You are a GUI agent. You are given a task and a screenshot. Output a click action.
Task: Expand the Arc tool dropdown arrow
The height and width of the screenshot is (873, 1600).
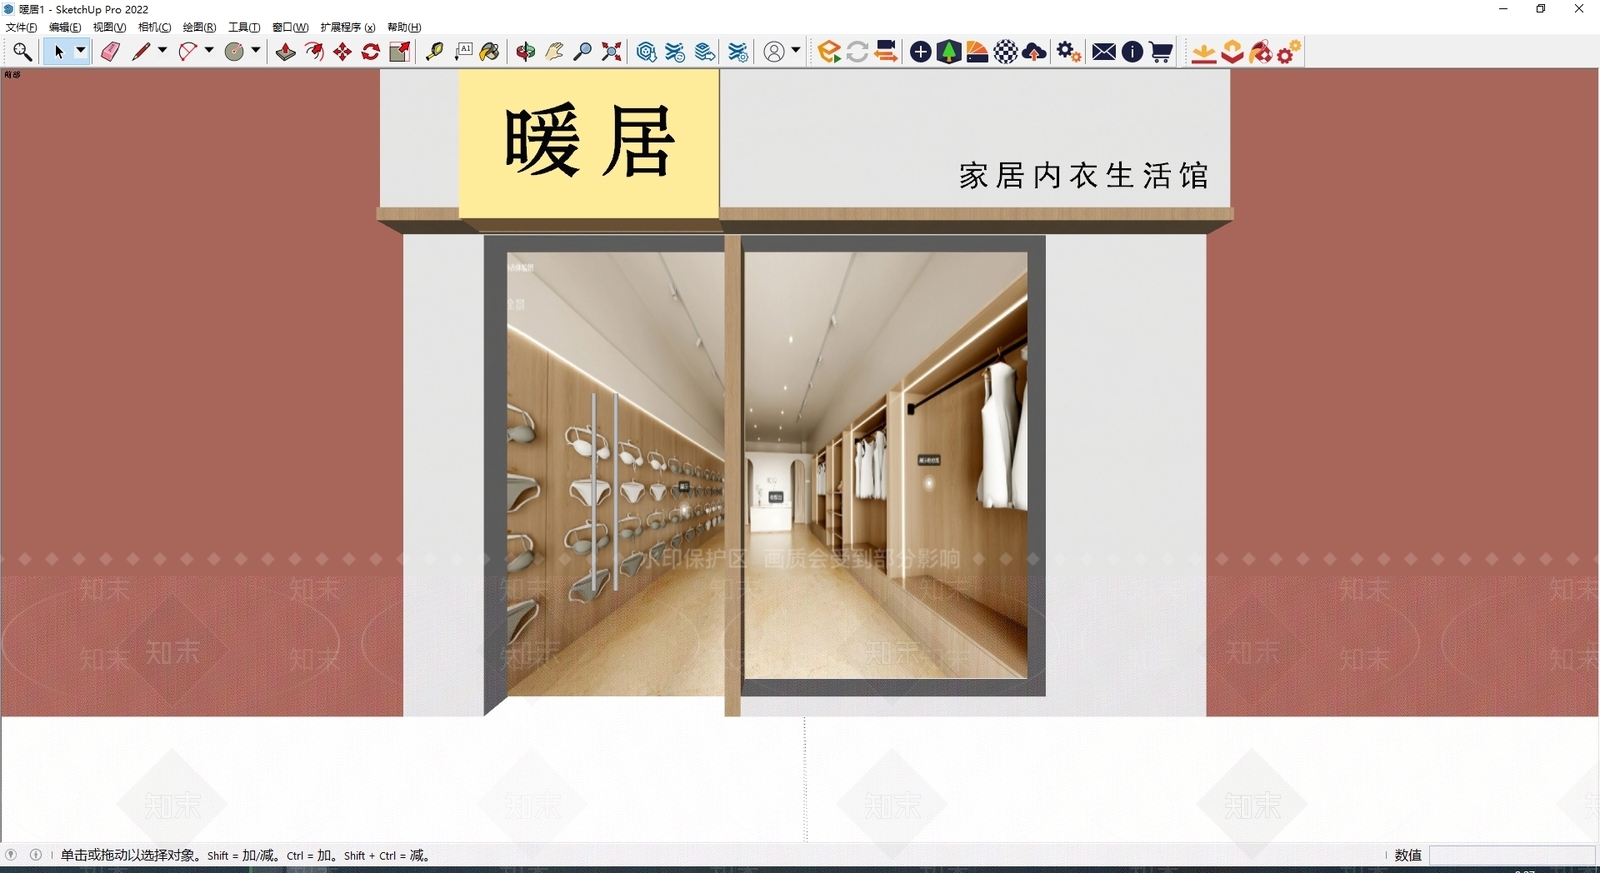209,51
